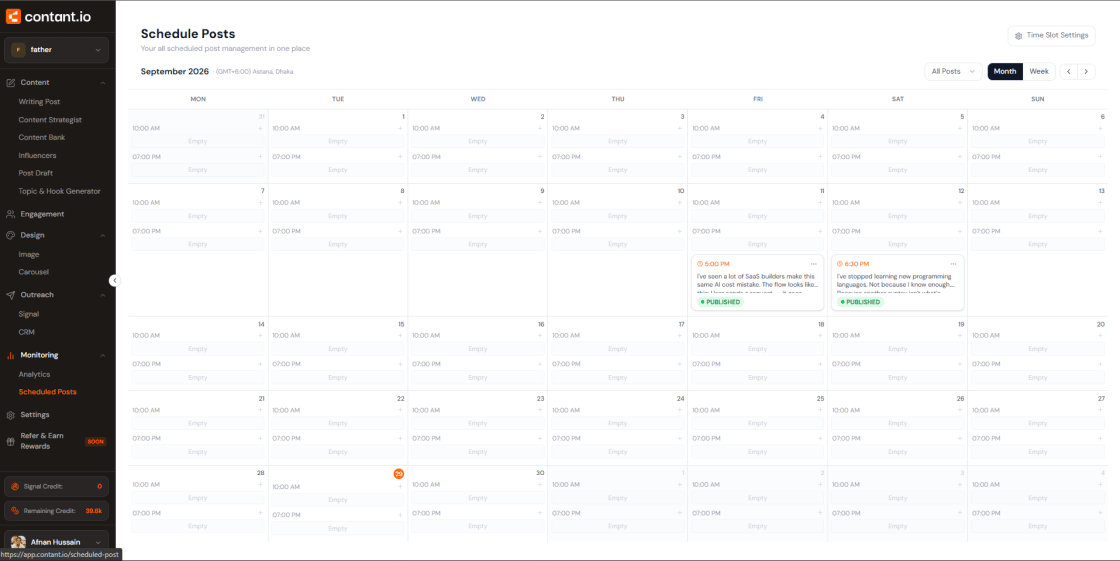Image resolution: width=1120 pixels, height=561 pixels.
Task: Click the Engagement people icon
Action: coord(11,214)
